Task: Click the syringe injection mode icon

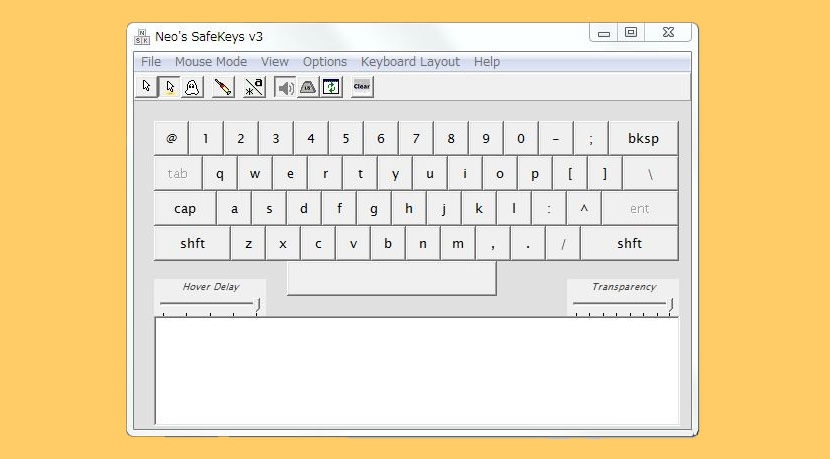Action: [x=223, y=87]
